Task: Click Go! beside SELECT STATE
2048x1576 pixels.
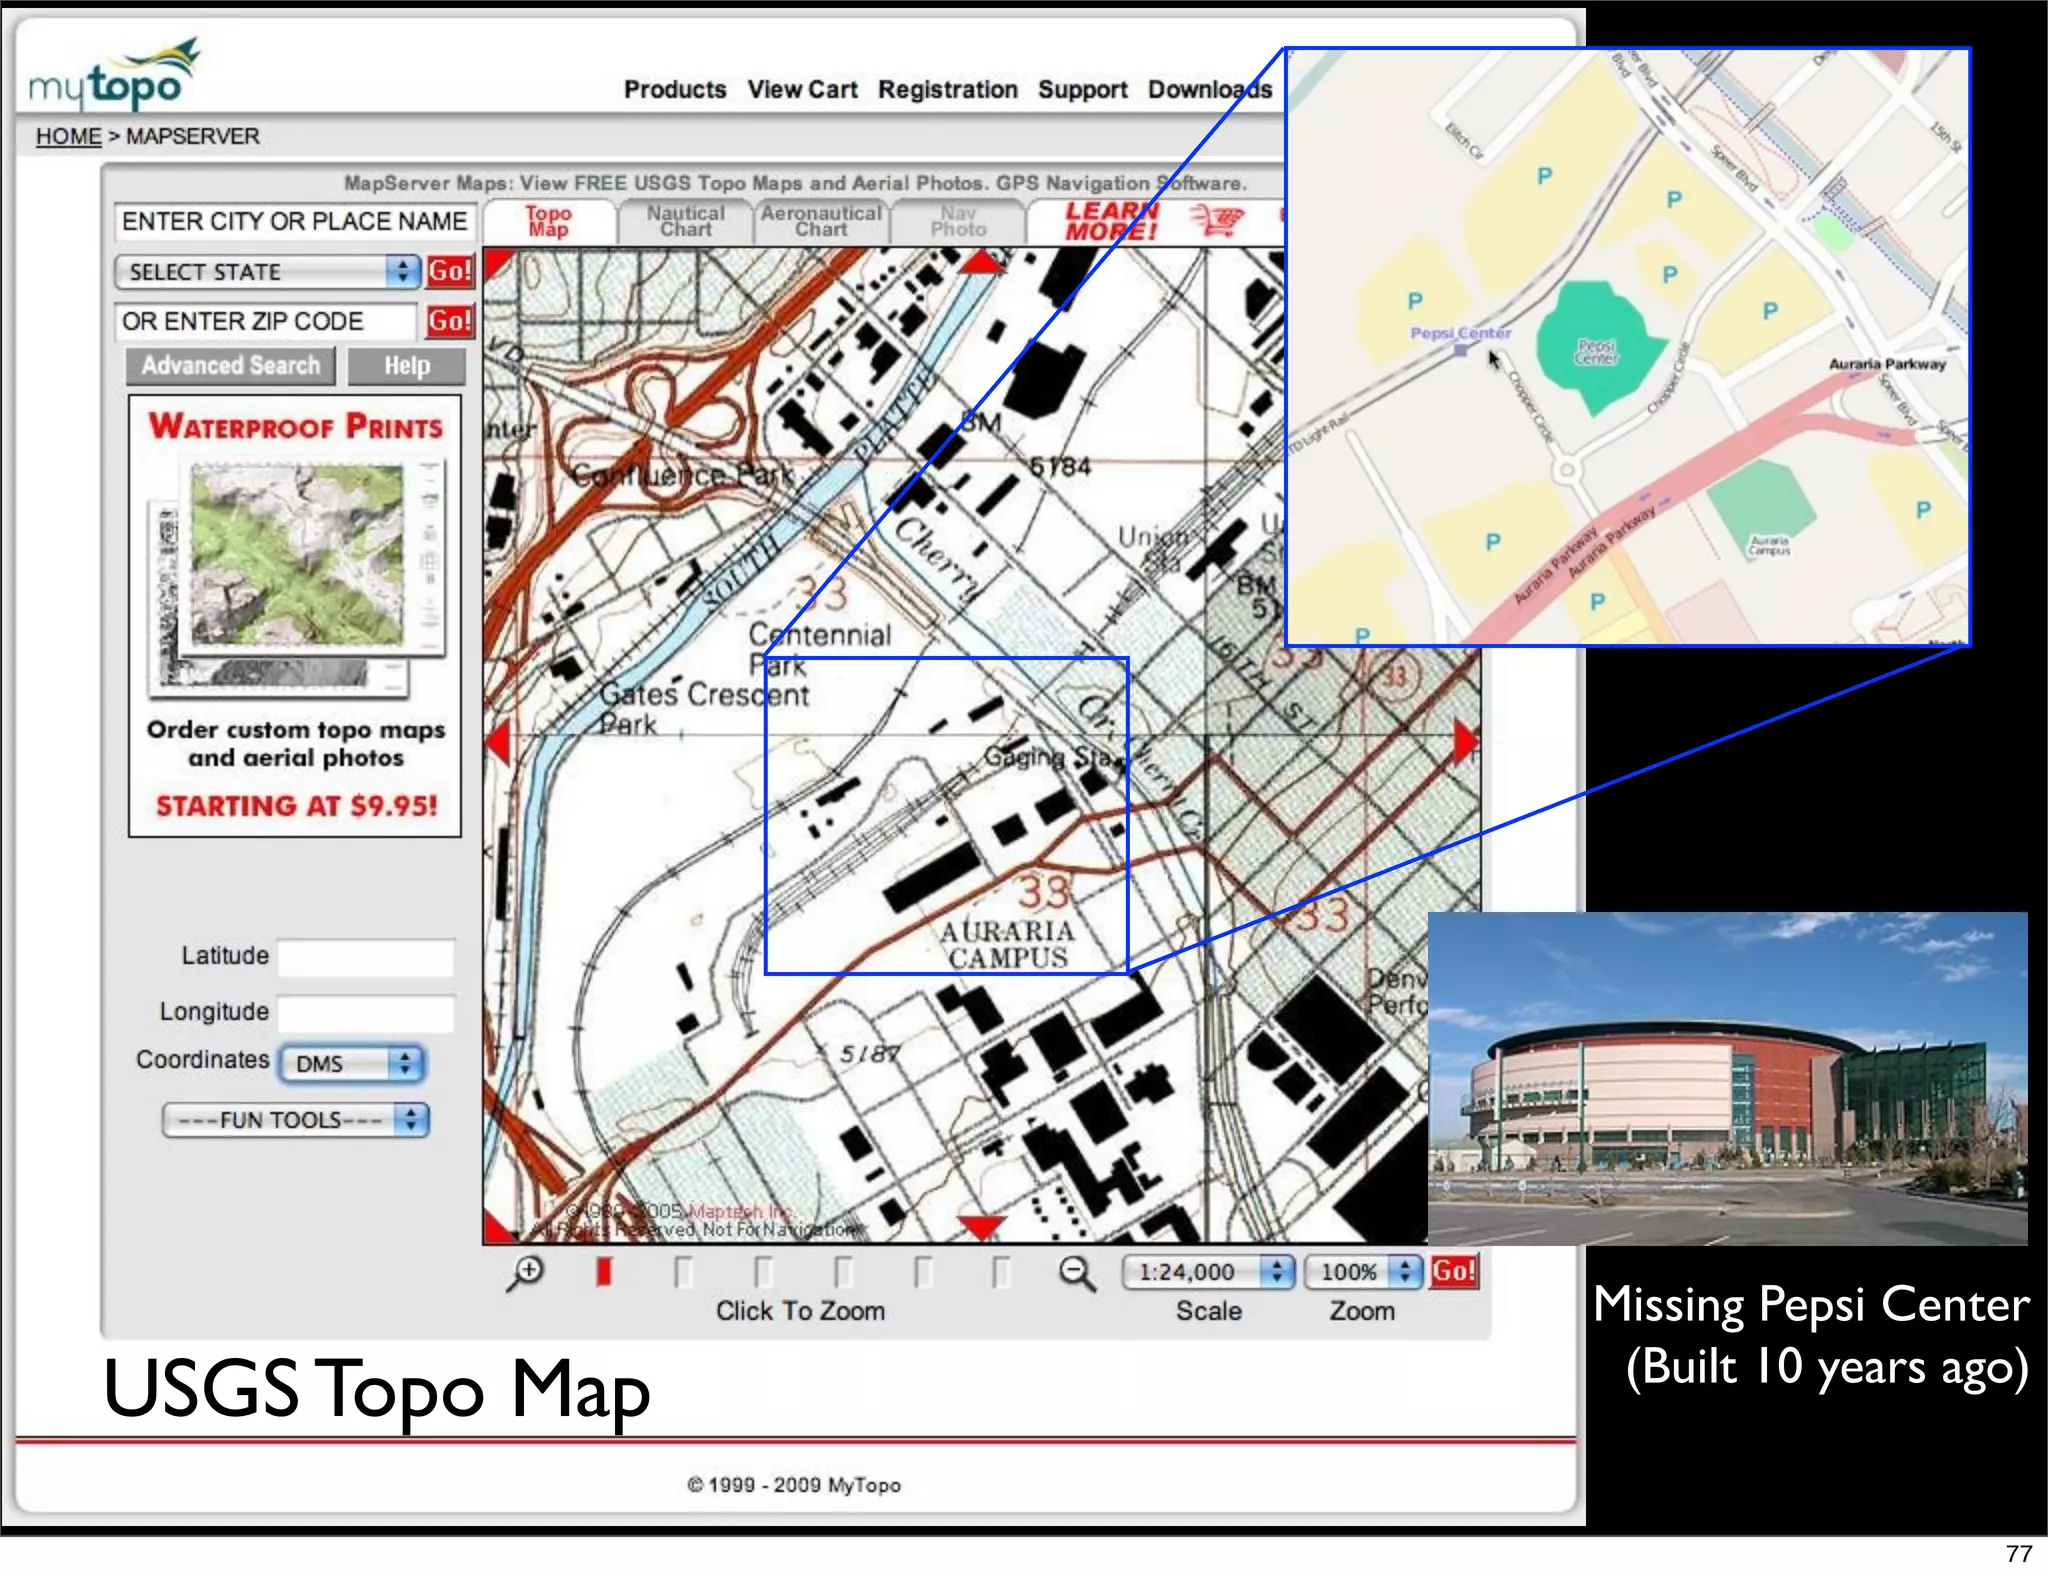Action: click(x=450, y=271)
